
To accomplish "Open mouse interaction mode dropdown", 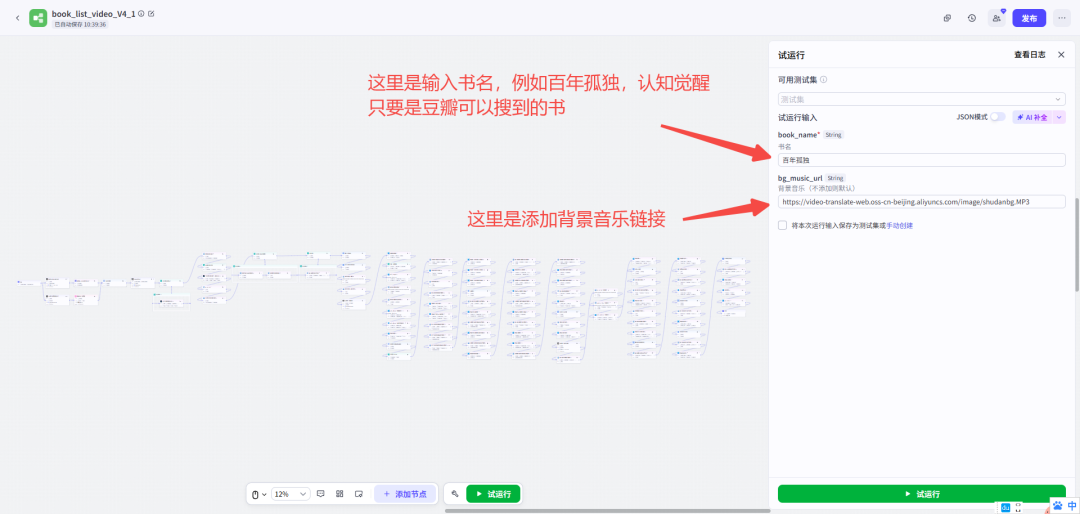I will coord(258,494).
